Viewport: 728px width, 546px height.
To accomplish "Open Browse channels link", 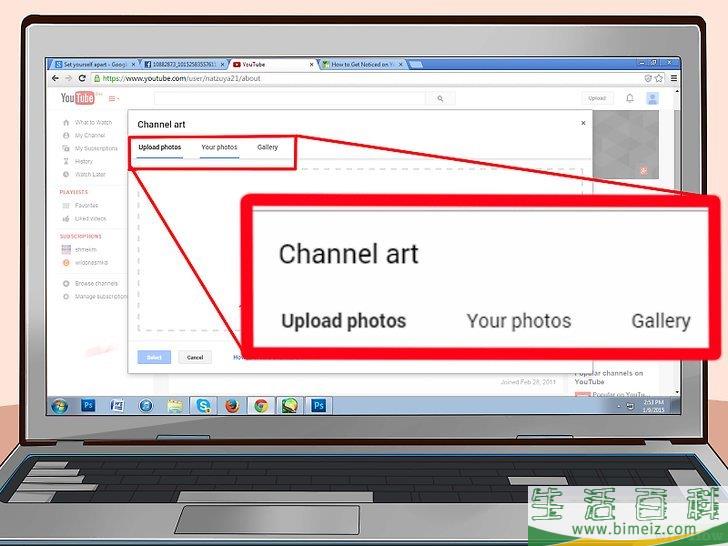I will tap(96, 283).
